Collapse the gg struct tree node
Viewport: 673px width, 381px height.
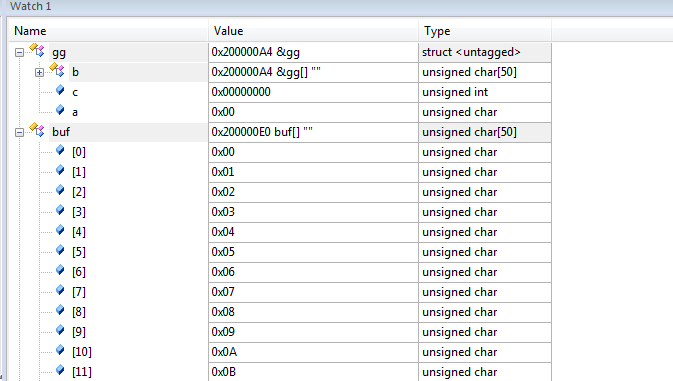(x=19, y=52)
